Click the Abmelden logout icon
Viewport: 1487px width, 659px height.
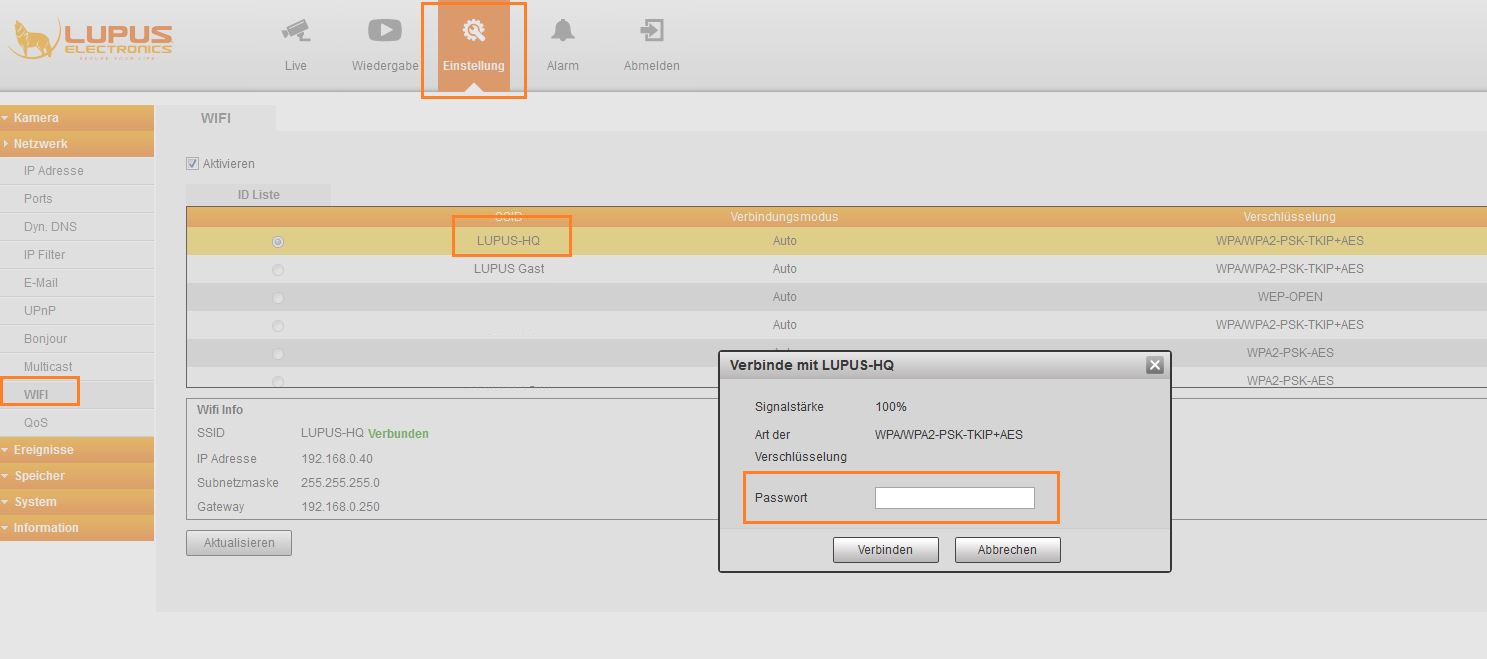point(652,31)
